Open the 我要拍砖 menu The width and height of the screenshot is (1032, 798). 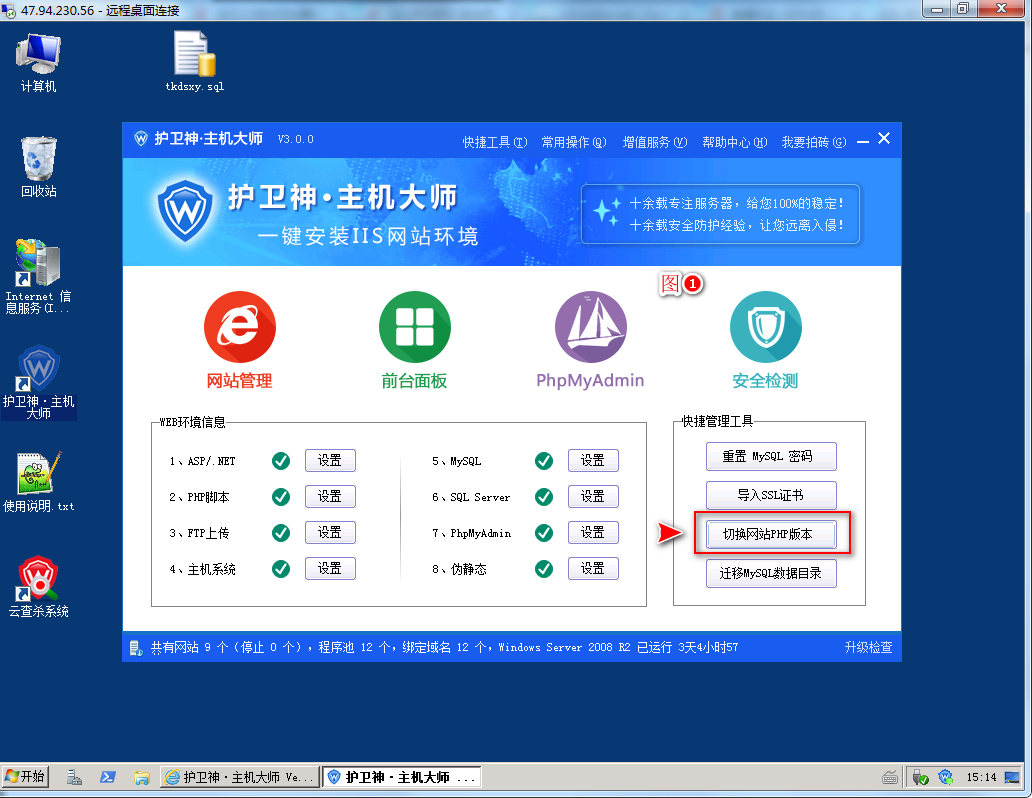click(813, 142)
